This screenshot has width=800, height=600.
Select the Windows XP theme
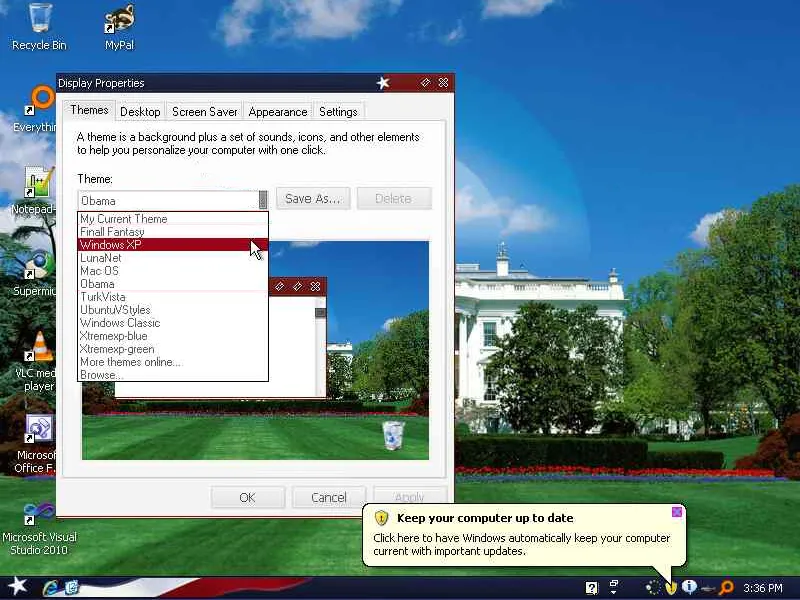(x=173, y=245)
